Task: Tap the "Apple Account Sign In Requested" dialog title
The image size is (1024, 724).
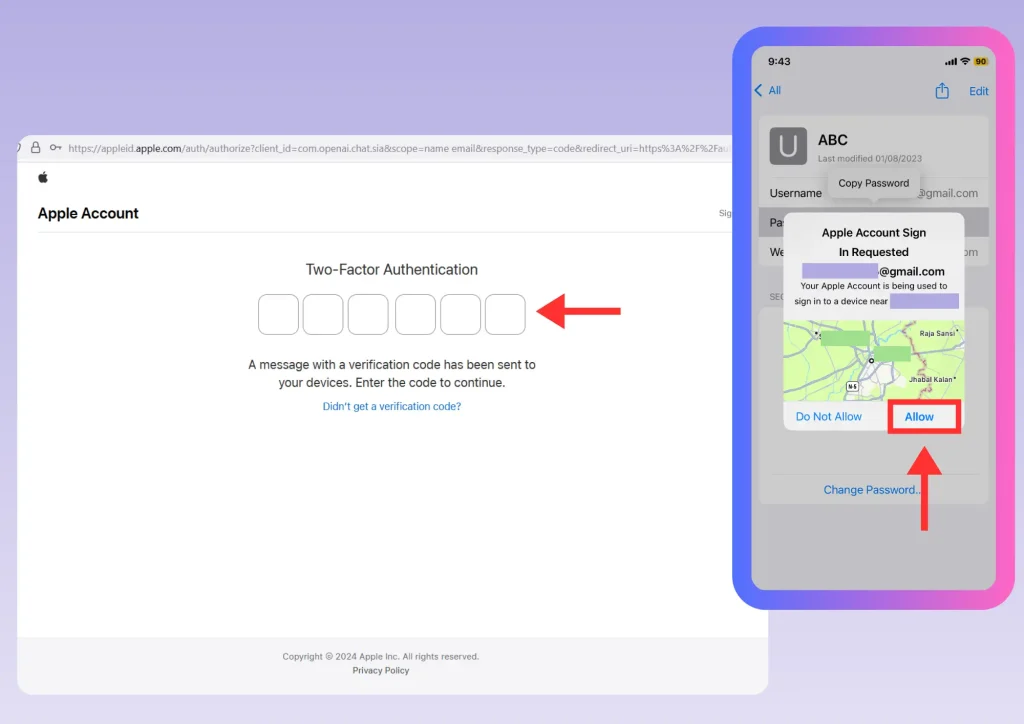Action: coord(874,242)
